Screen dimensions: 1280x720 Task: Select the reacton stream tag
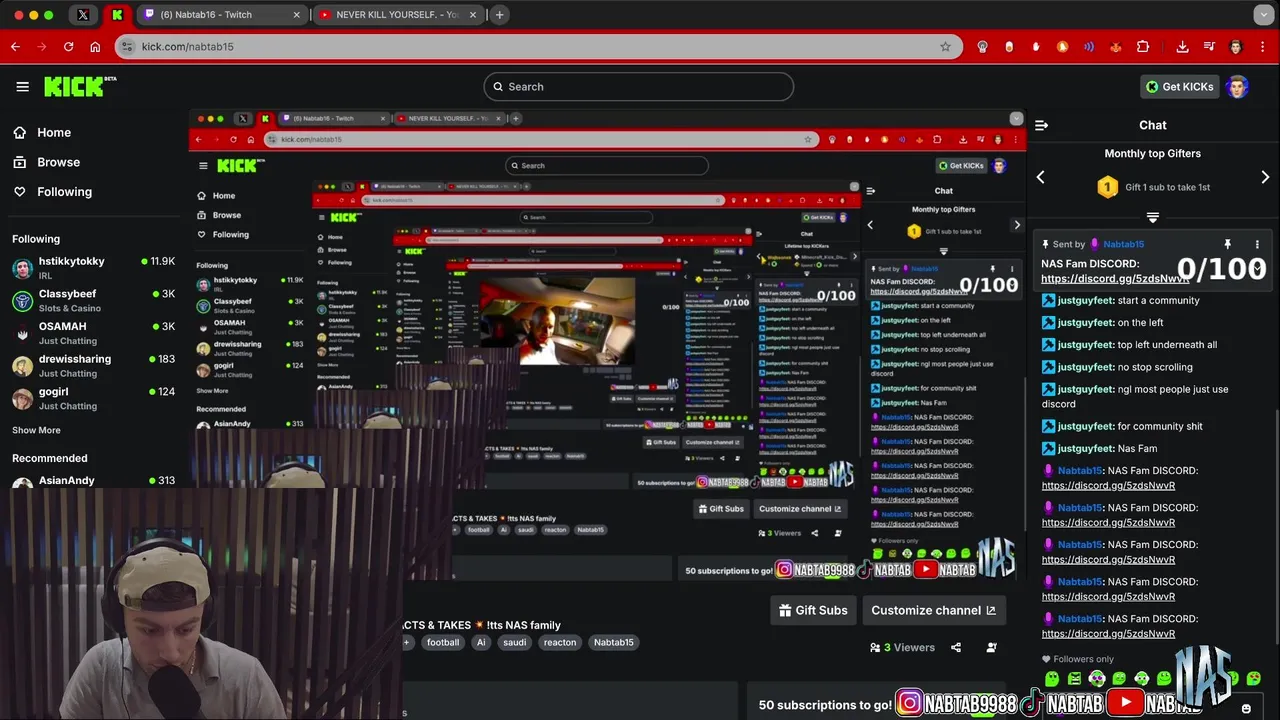pyautogui.click(x=559, y=642)
